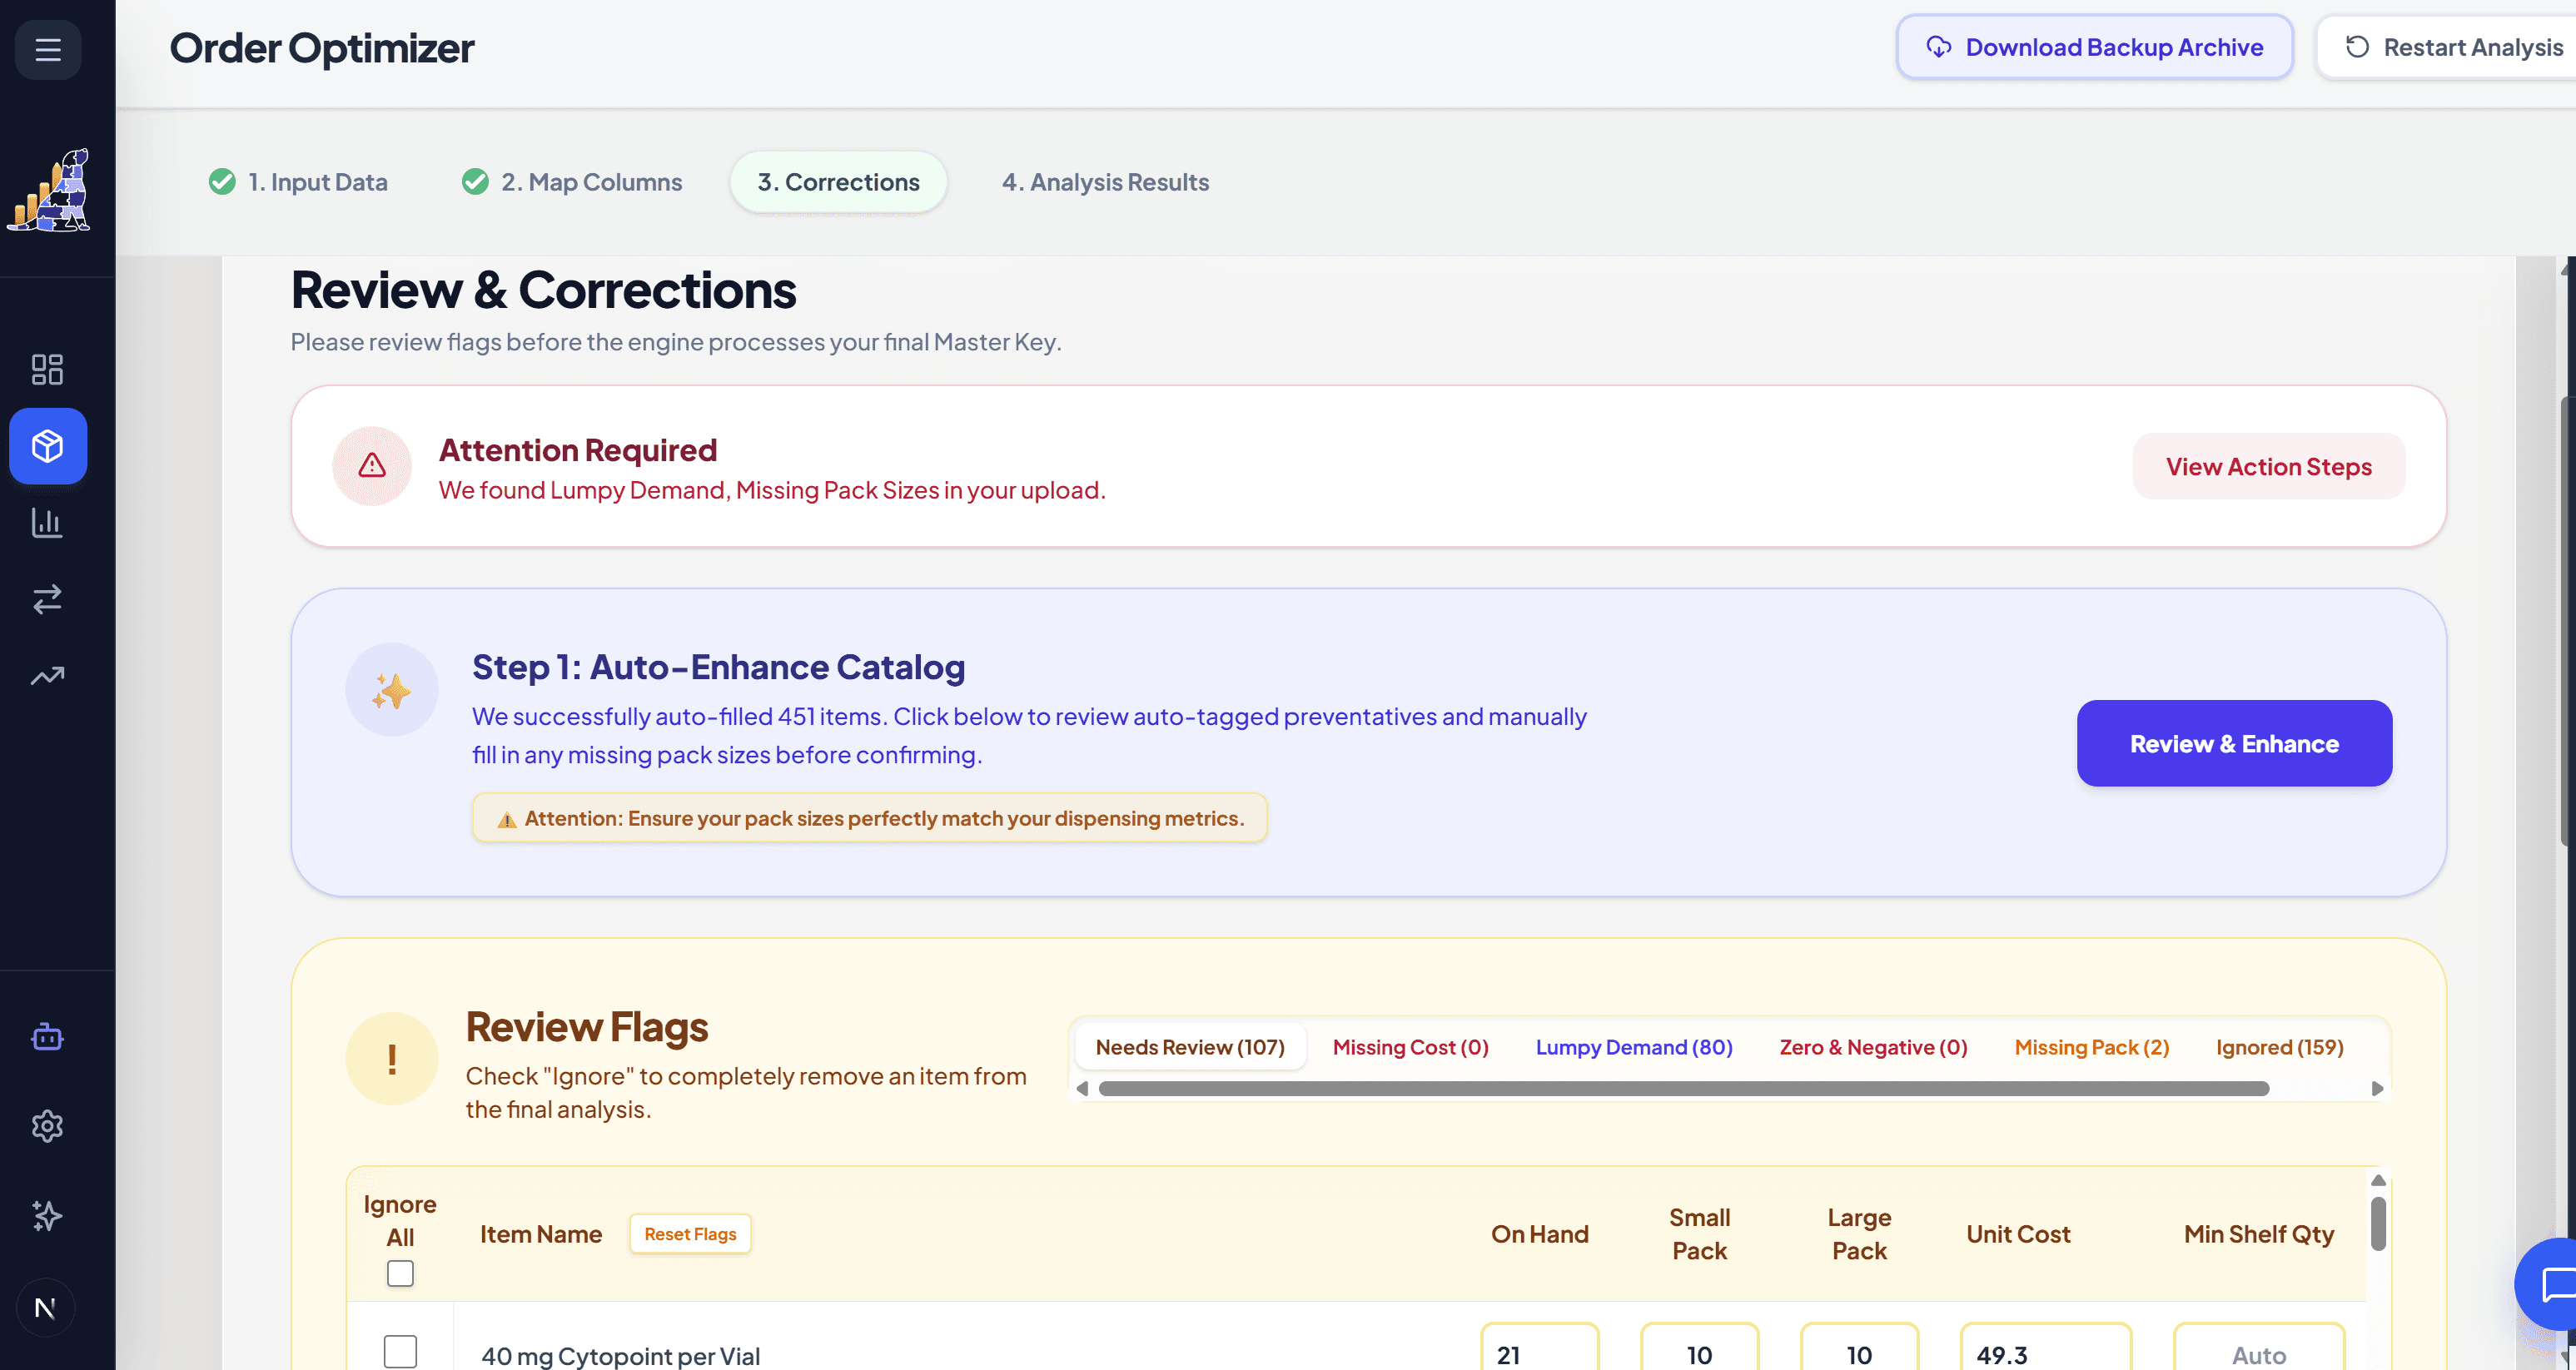2576x1370 pixels.
Task: Click the table scrollbar up arrow
Action: (2378, 1180)
